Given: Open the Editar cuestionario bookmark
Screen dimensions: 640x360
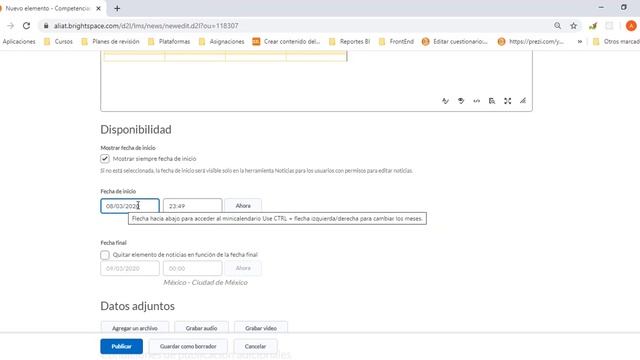Looking at the screenshot, I should (x=455, y=42).
